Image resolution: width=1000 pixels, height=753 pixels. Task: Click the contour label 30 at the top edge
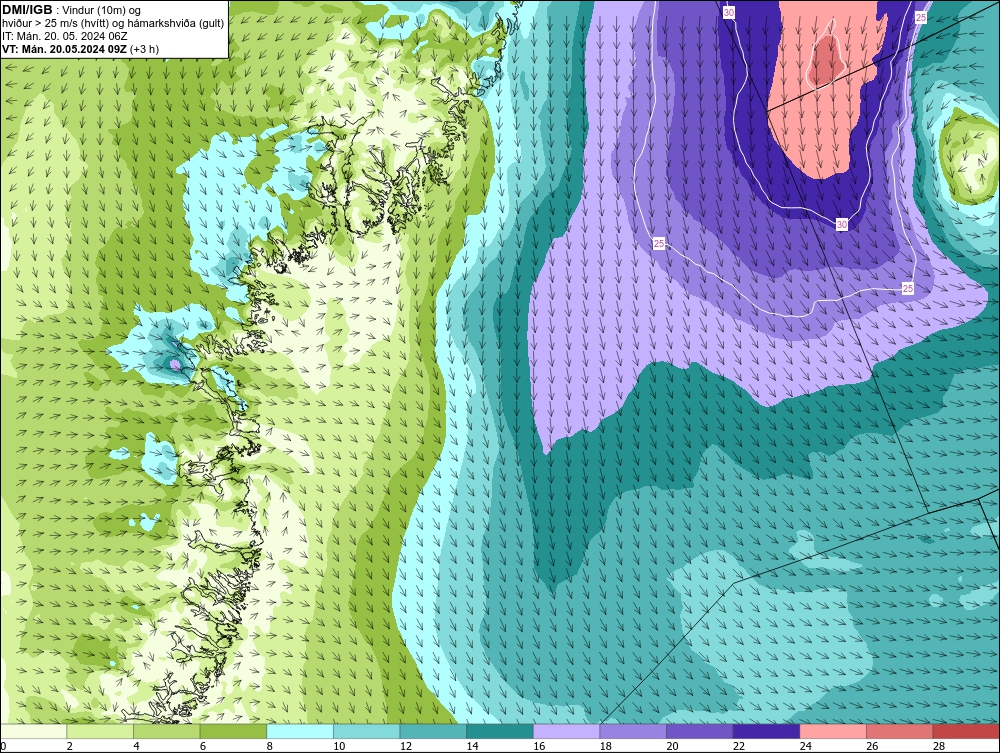[x=729, y=13]
